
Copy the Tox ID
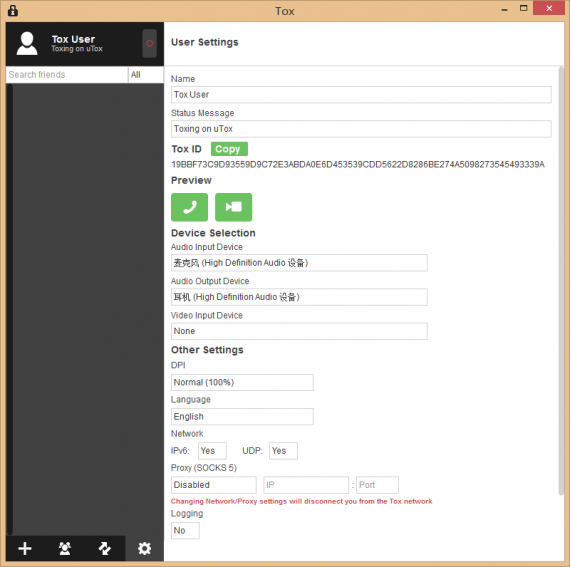229,149
